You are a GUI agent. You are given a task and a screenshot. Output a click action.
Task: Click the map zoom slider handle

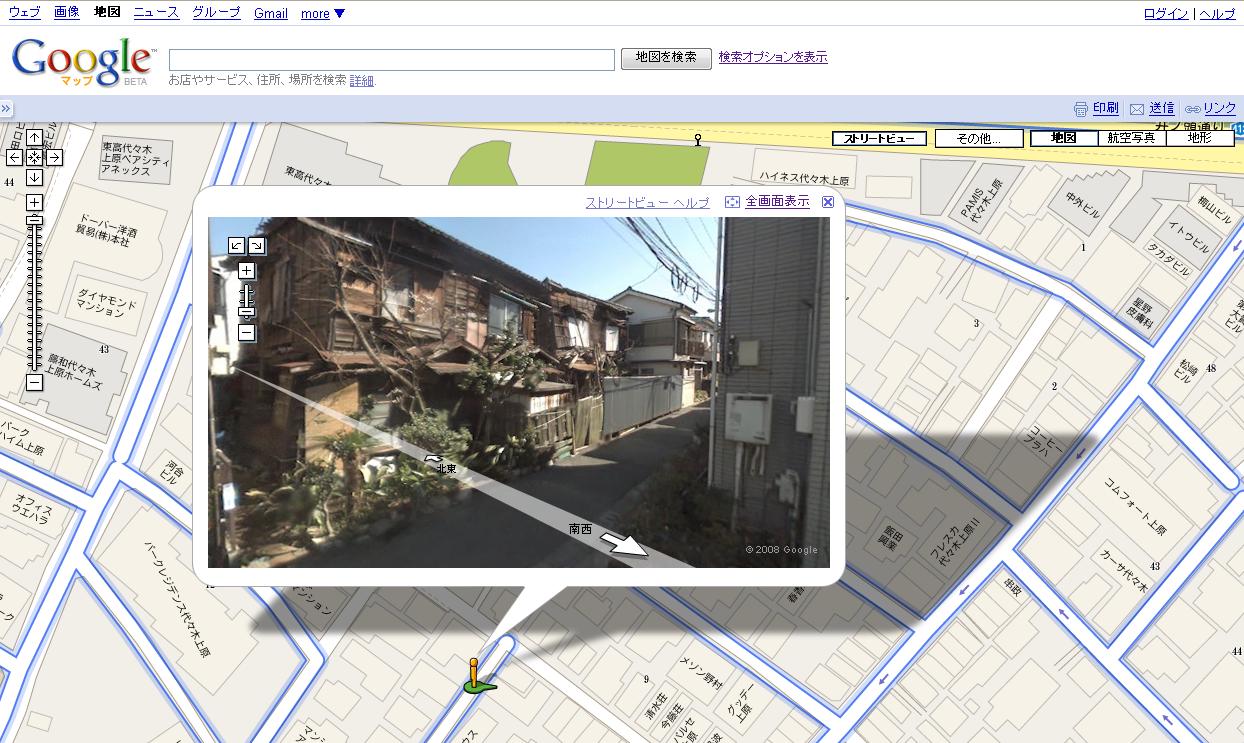coord(34,219)
